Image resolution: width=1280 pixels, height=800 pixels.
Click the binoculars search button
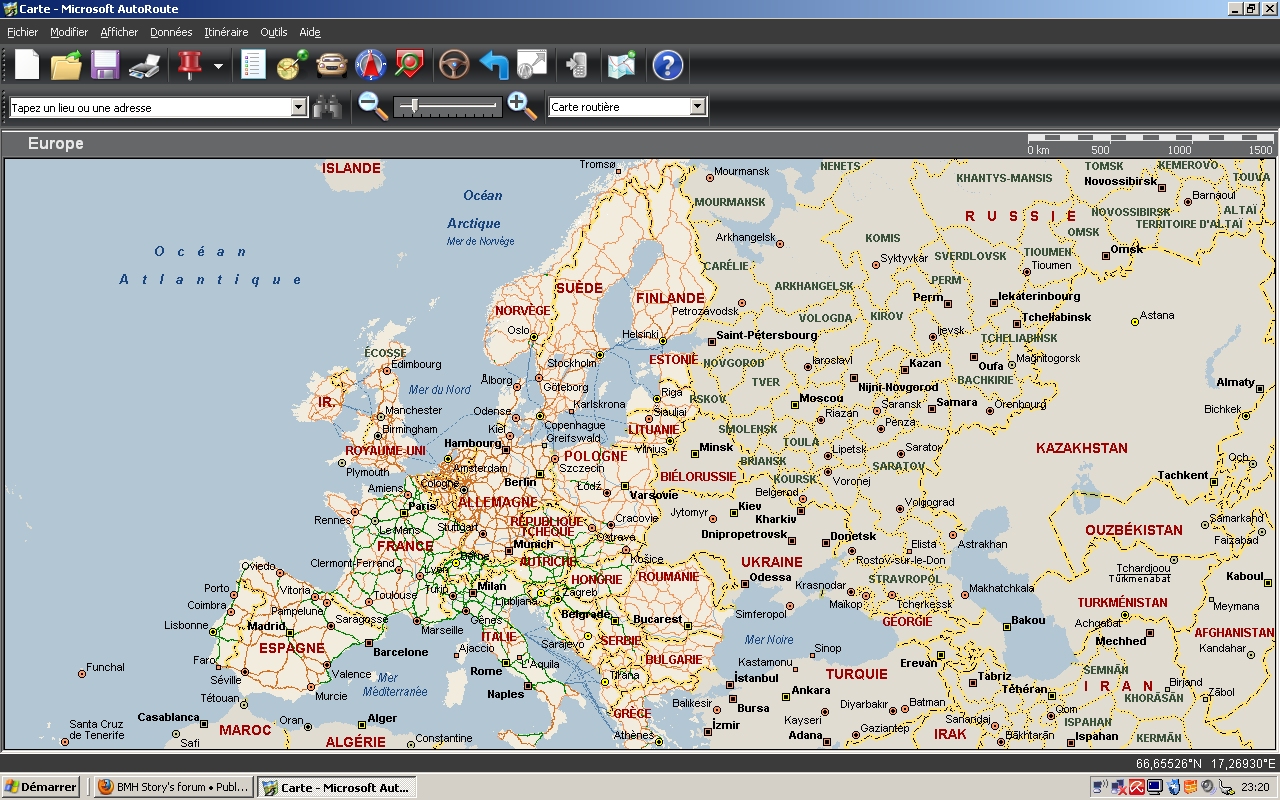click(x=327, y=107)
